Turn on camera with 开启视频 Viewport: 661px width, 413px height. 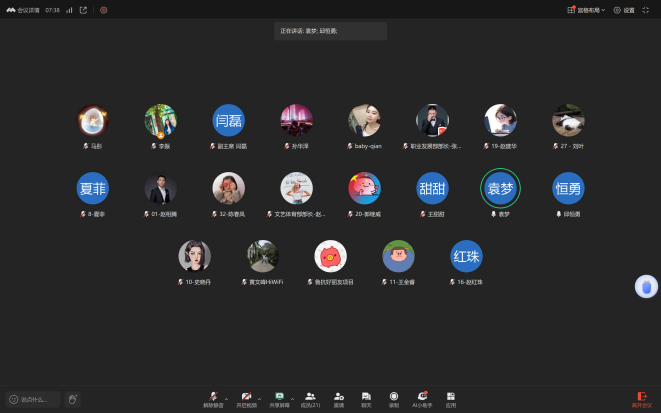coord(245,398)
